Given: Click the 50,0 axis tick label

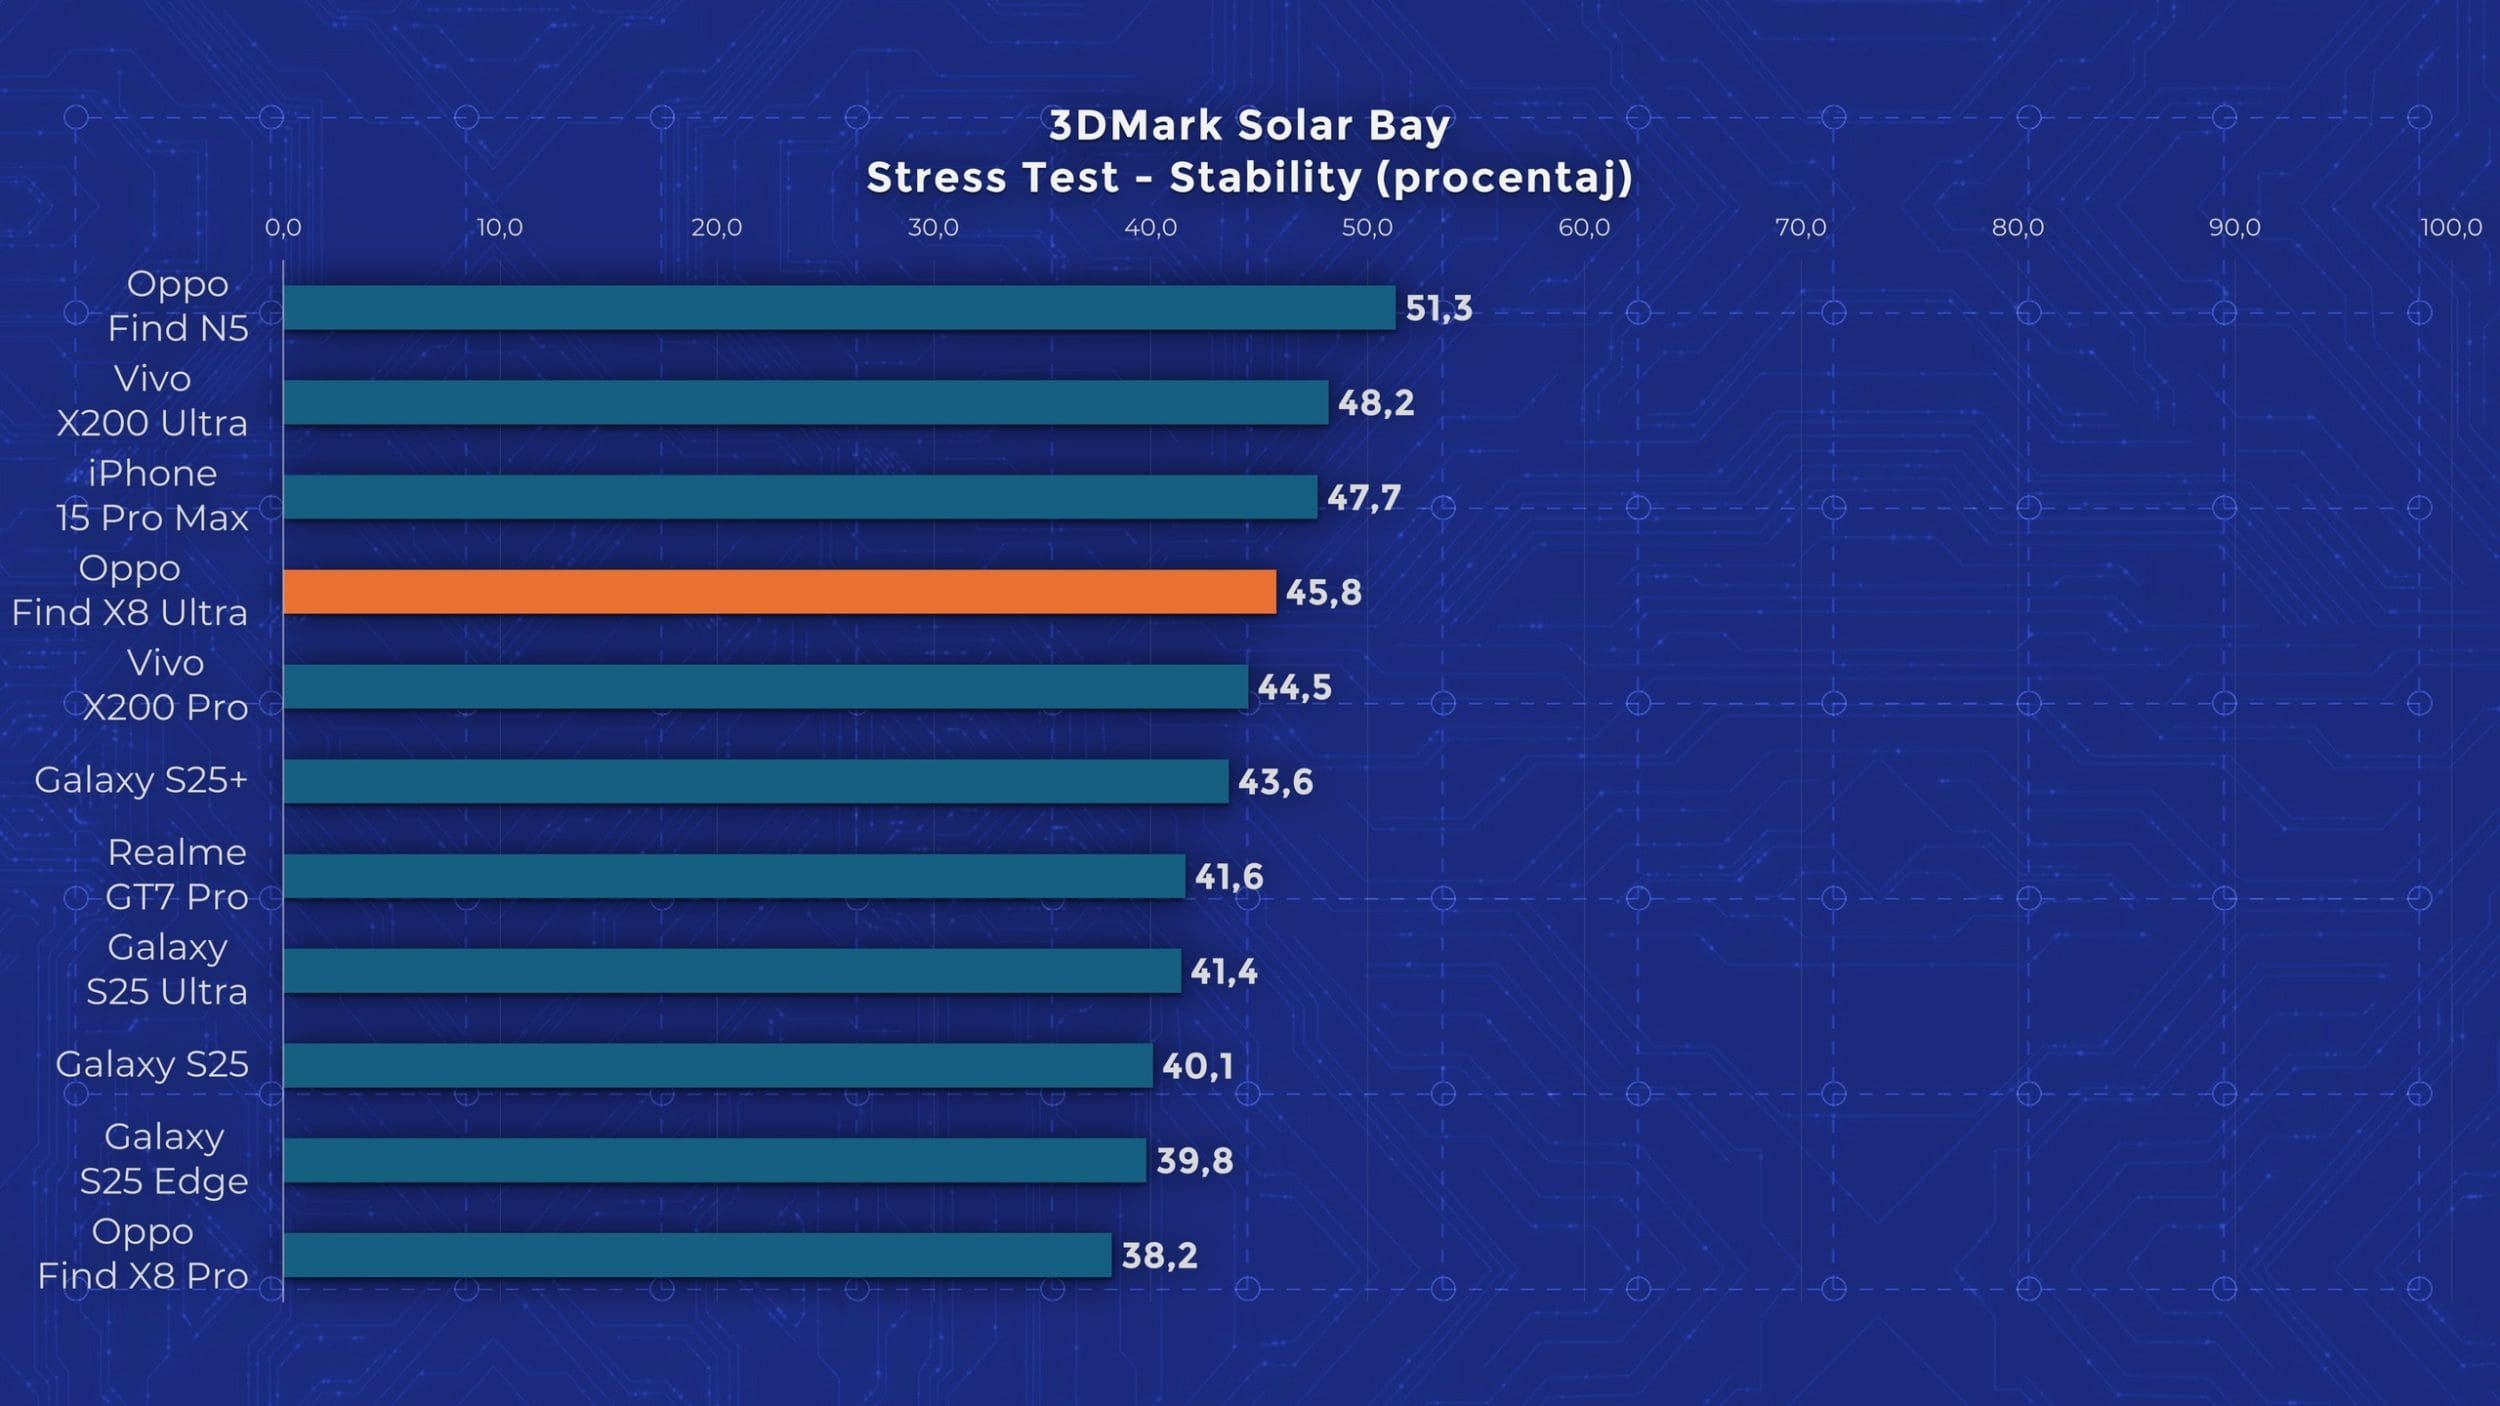Looking at the screenshot, I should click(1367, 227).
